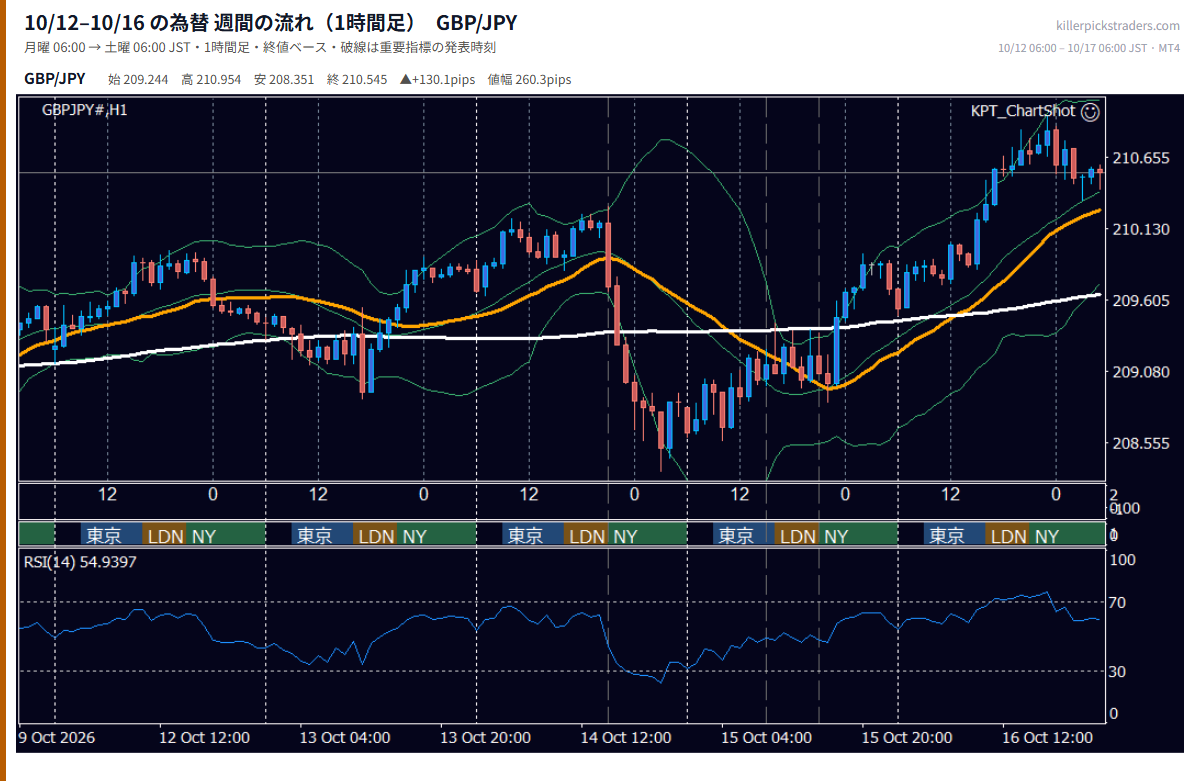Open the killerpickstraders.com link

1118,26
